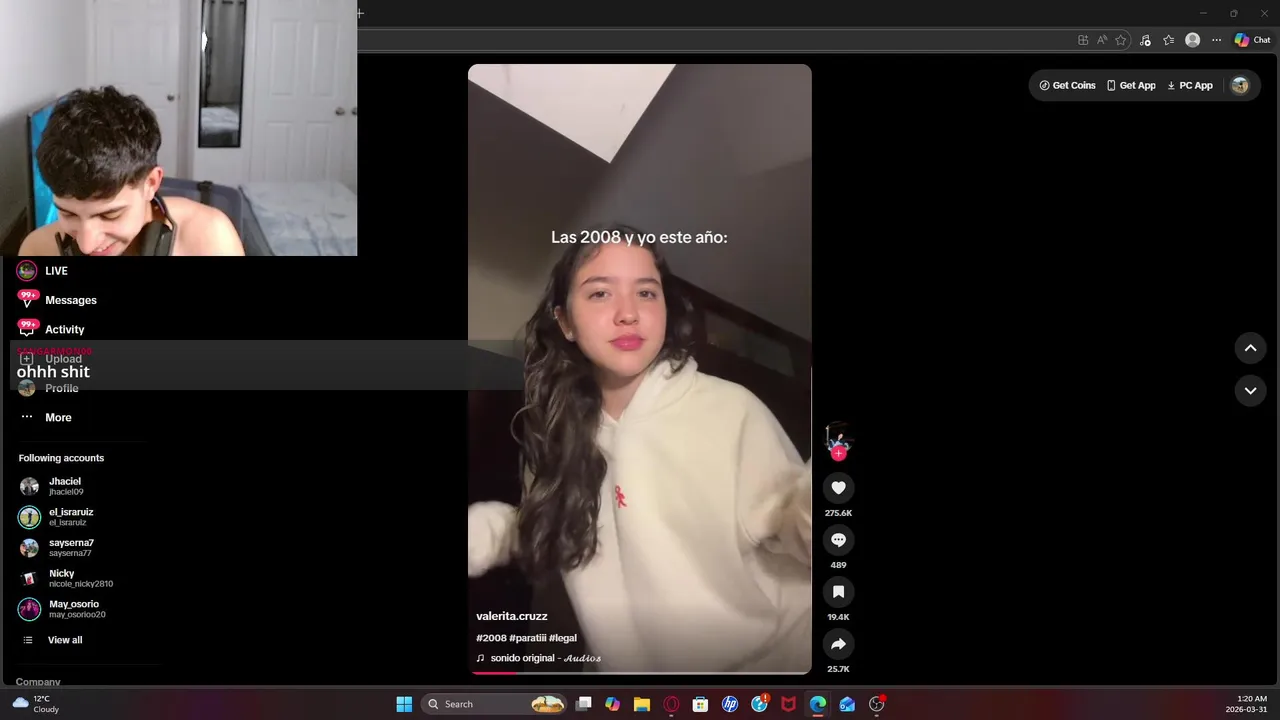Image resolution: width=1280 pixels, height=720 pixels.
Task: Open TikTok profile avatar at top right
Action: (x=1240, y=86)
